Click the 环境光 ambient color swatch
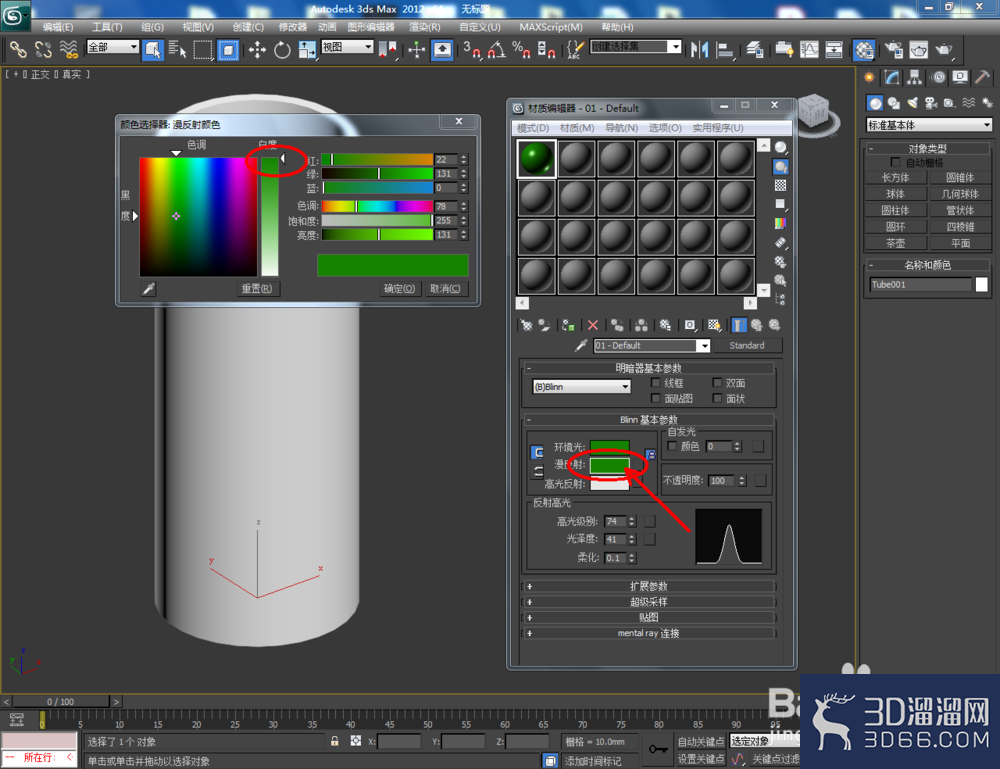Viewport: 1000px width, 769px height. point(610,447)
